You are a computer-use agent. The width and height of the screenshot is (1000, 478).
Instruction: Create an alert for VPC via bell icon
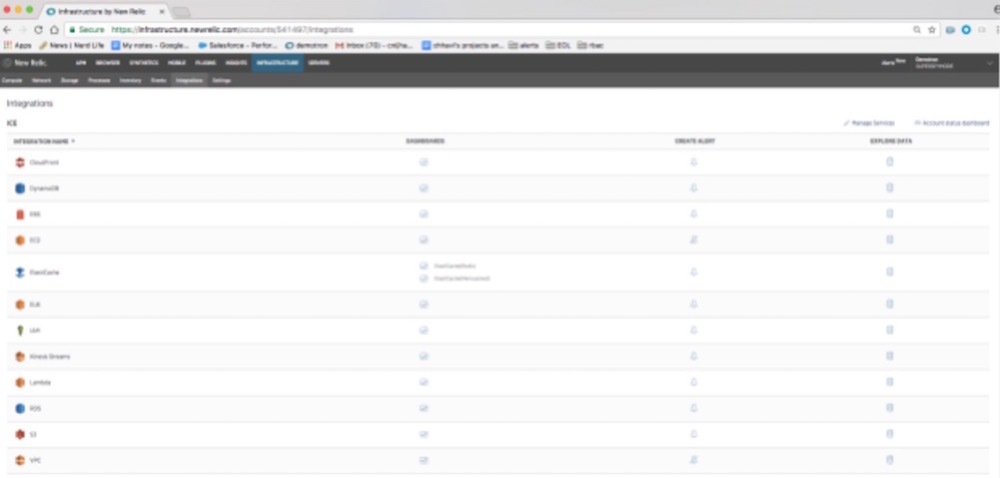(694, 460)
